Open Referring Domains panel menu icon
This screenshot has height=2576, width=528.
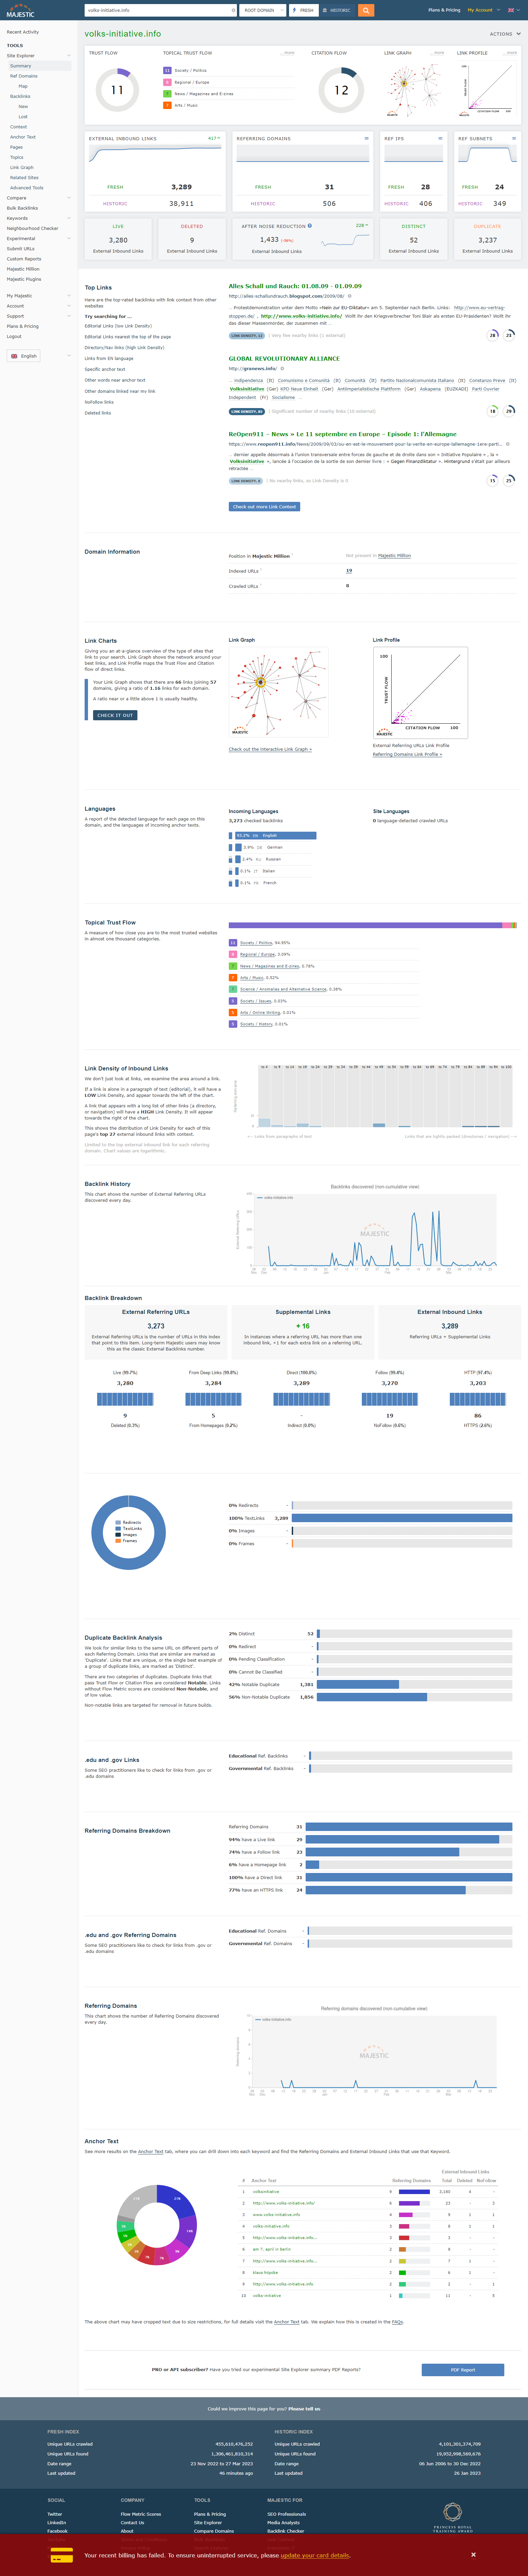[366, 139]
